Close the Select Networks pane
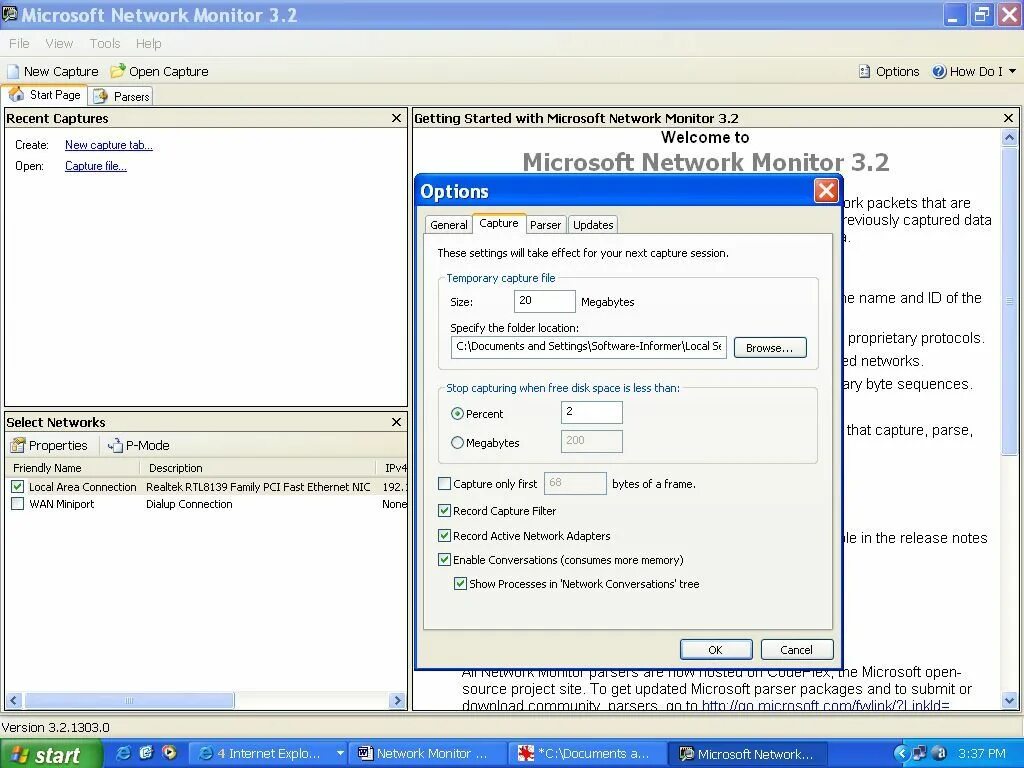The width and height of the screenshot is (1024, 768). (x=396, y=422)
